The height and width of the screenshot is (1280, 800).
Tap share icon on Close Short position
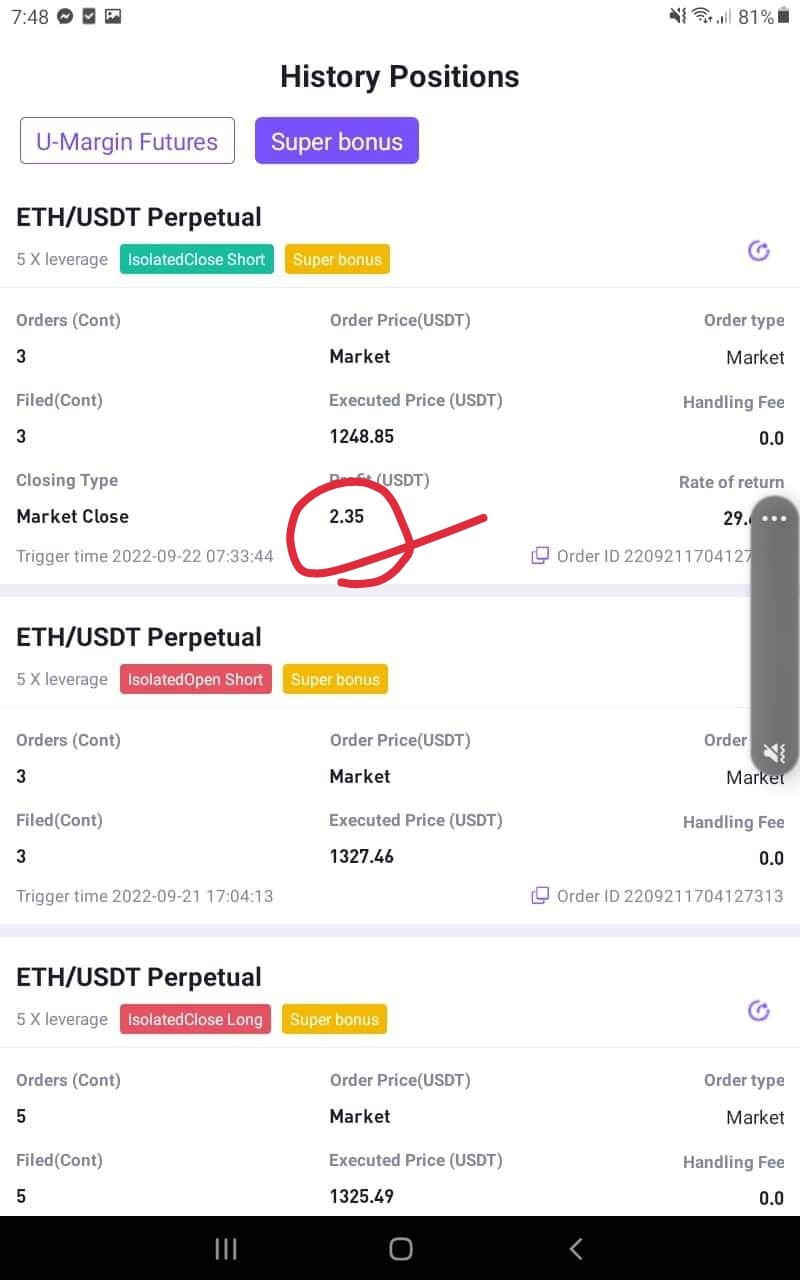(759, 251)
